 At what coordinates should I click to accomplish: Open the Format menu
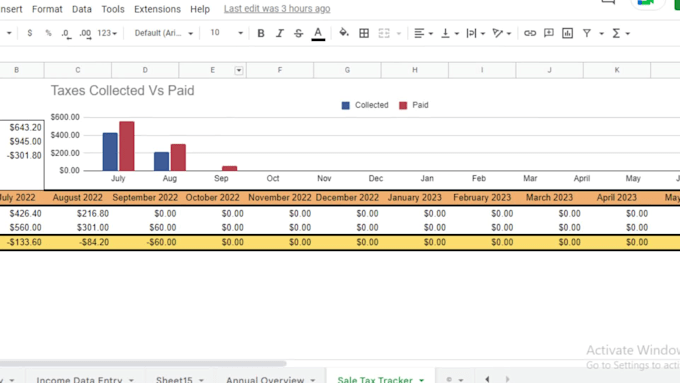click(x=47, y=9)
